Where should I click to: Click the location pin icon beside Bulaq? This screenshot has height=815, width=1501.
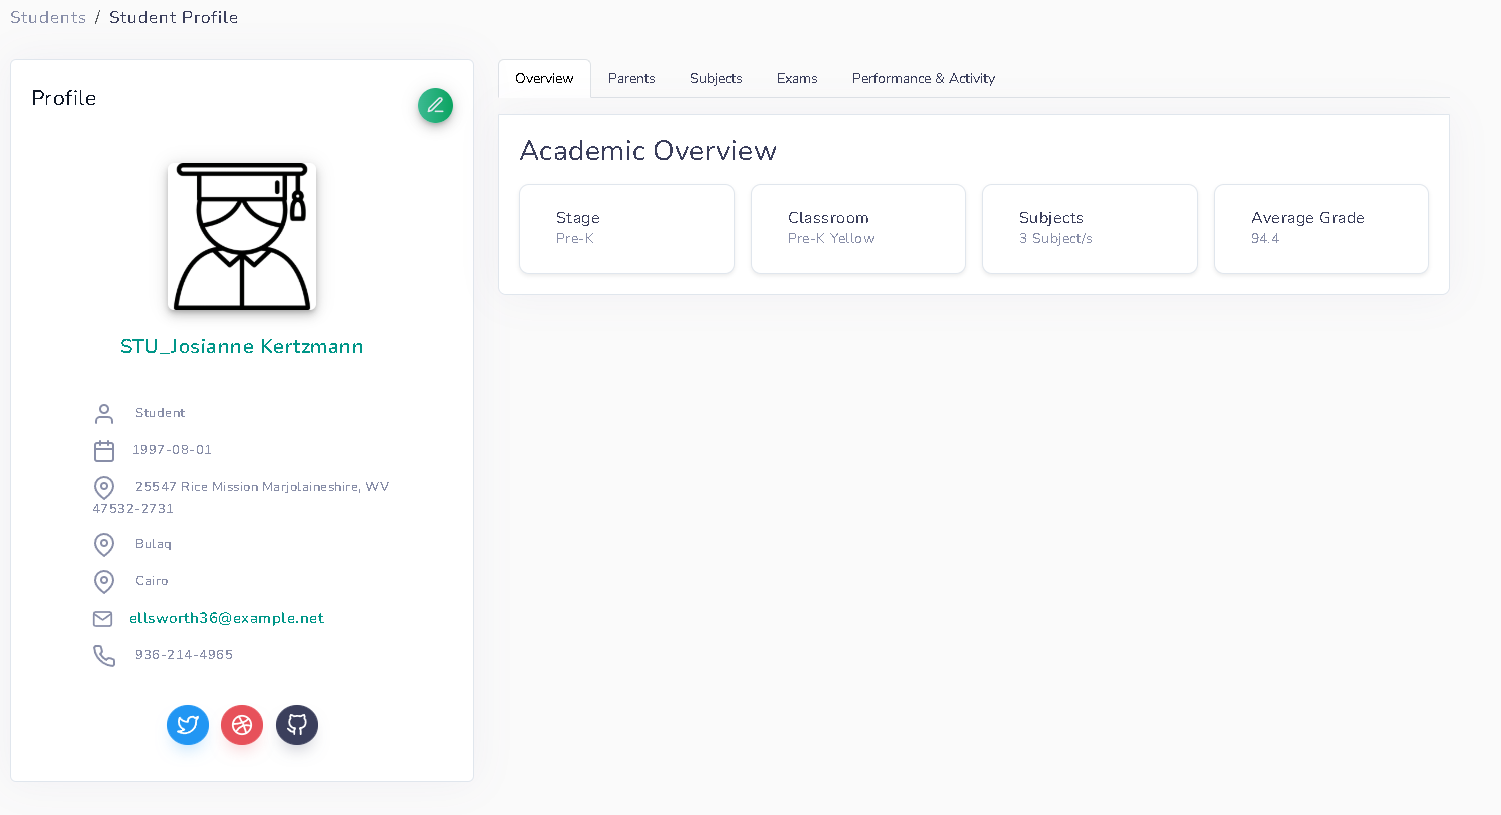pyautogui.click(x=104, y=544)
